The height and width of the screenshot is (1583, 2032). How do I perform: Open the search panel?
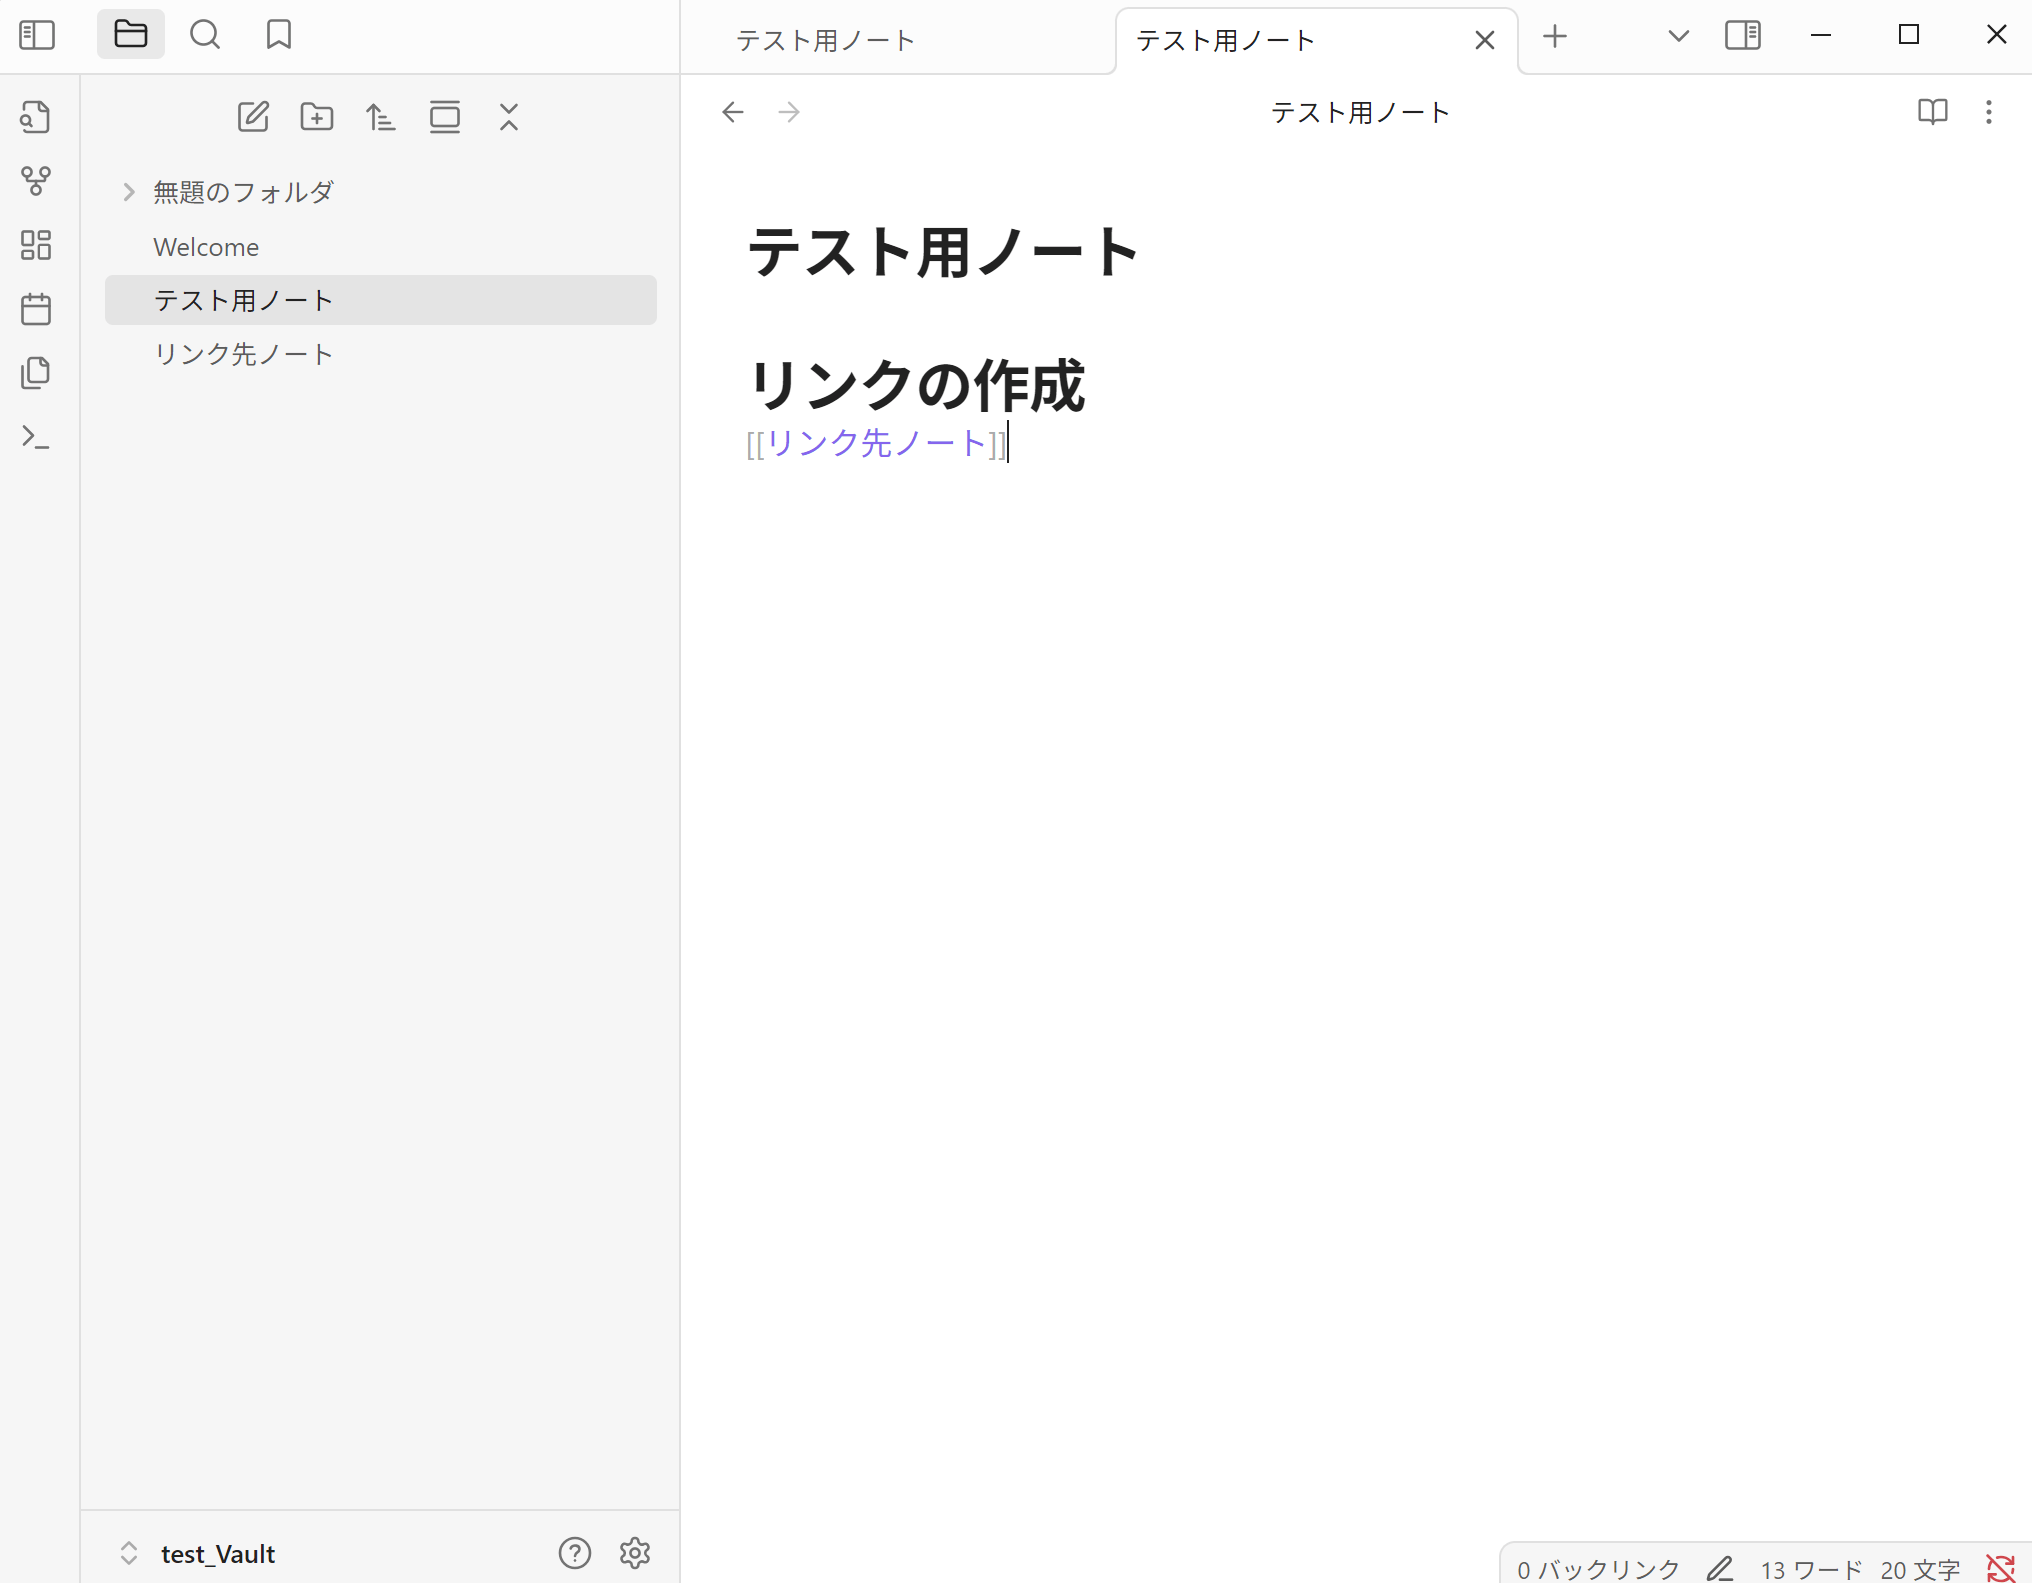click(205, 35)
